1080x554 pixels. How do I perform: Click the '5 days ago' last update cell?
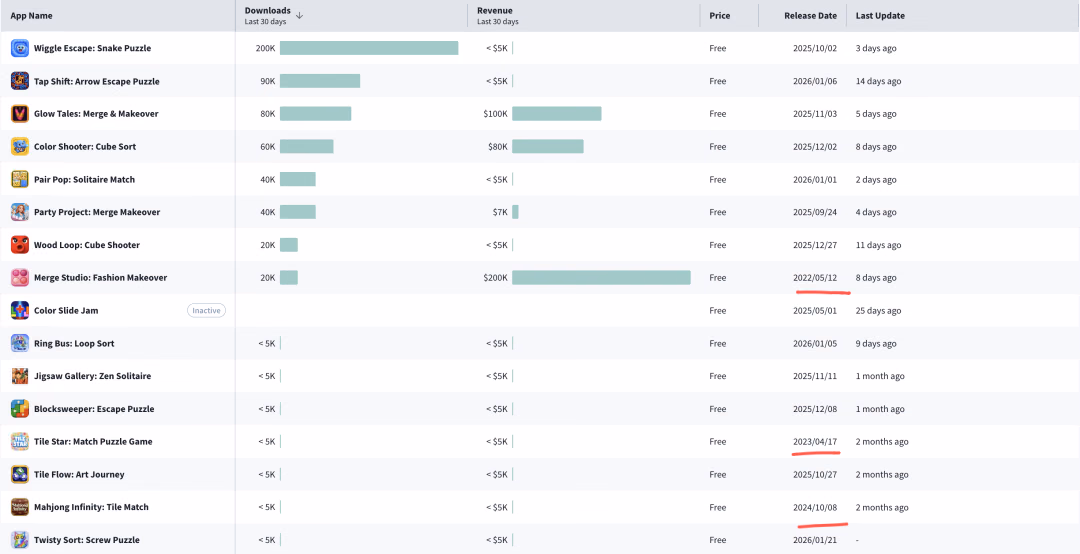click(876, 114)
